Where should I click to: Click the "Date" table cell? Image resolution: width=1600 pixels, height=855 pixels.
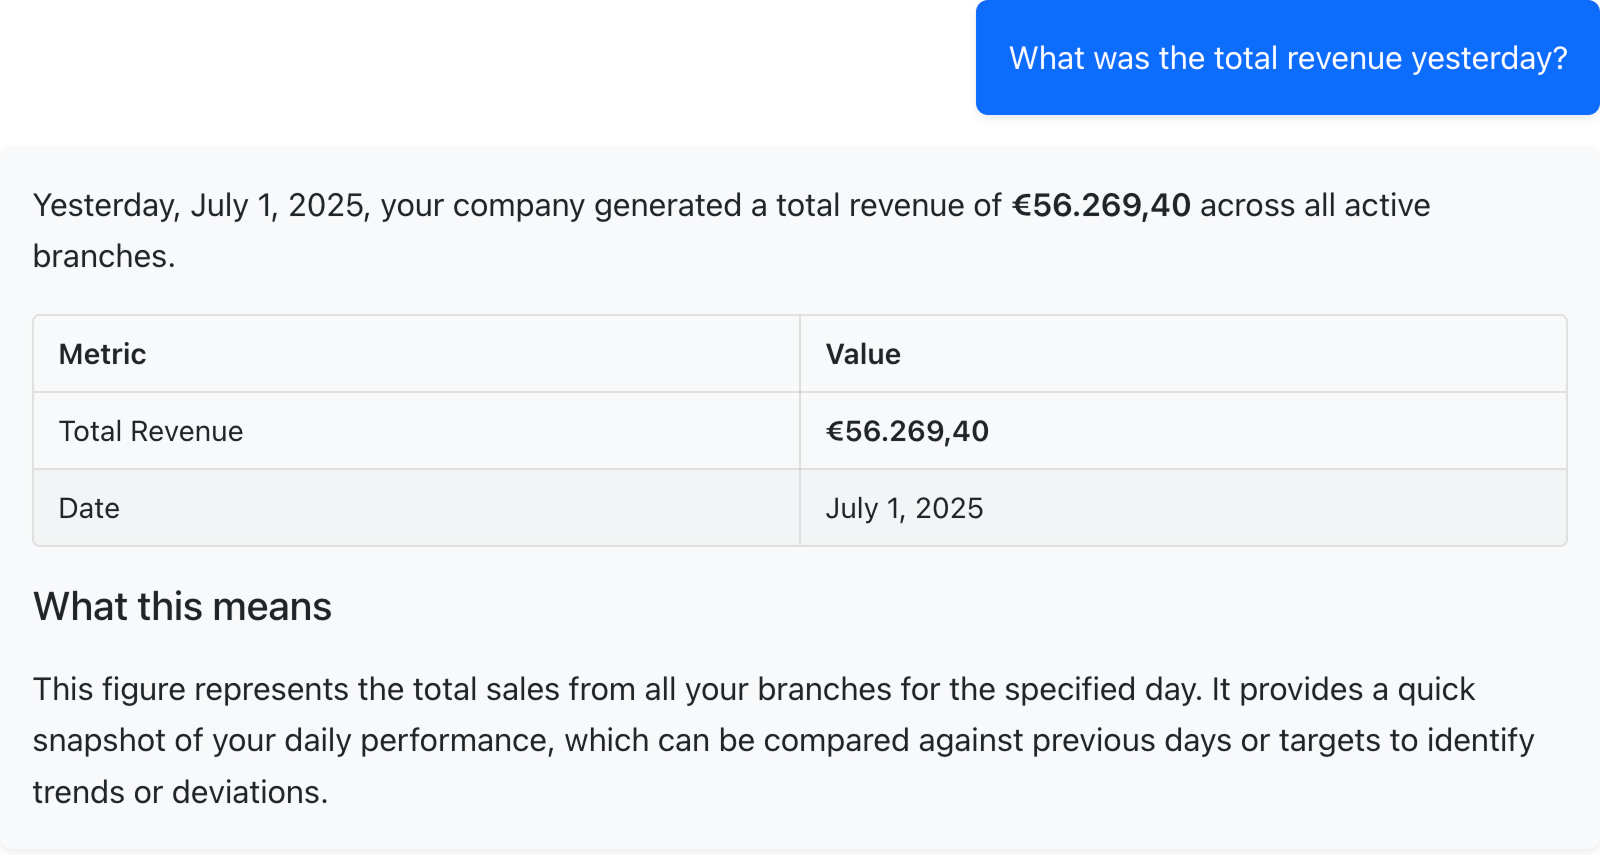pyautogui.click(x=417, y=508)
